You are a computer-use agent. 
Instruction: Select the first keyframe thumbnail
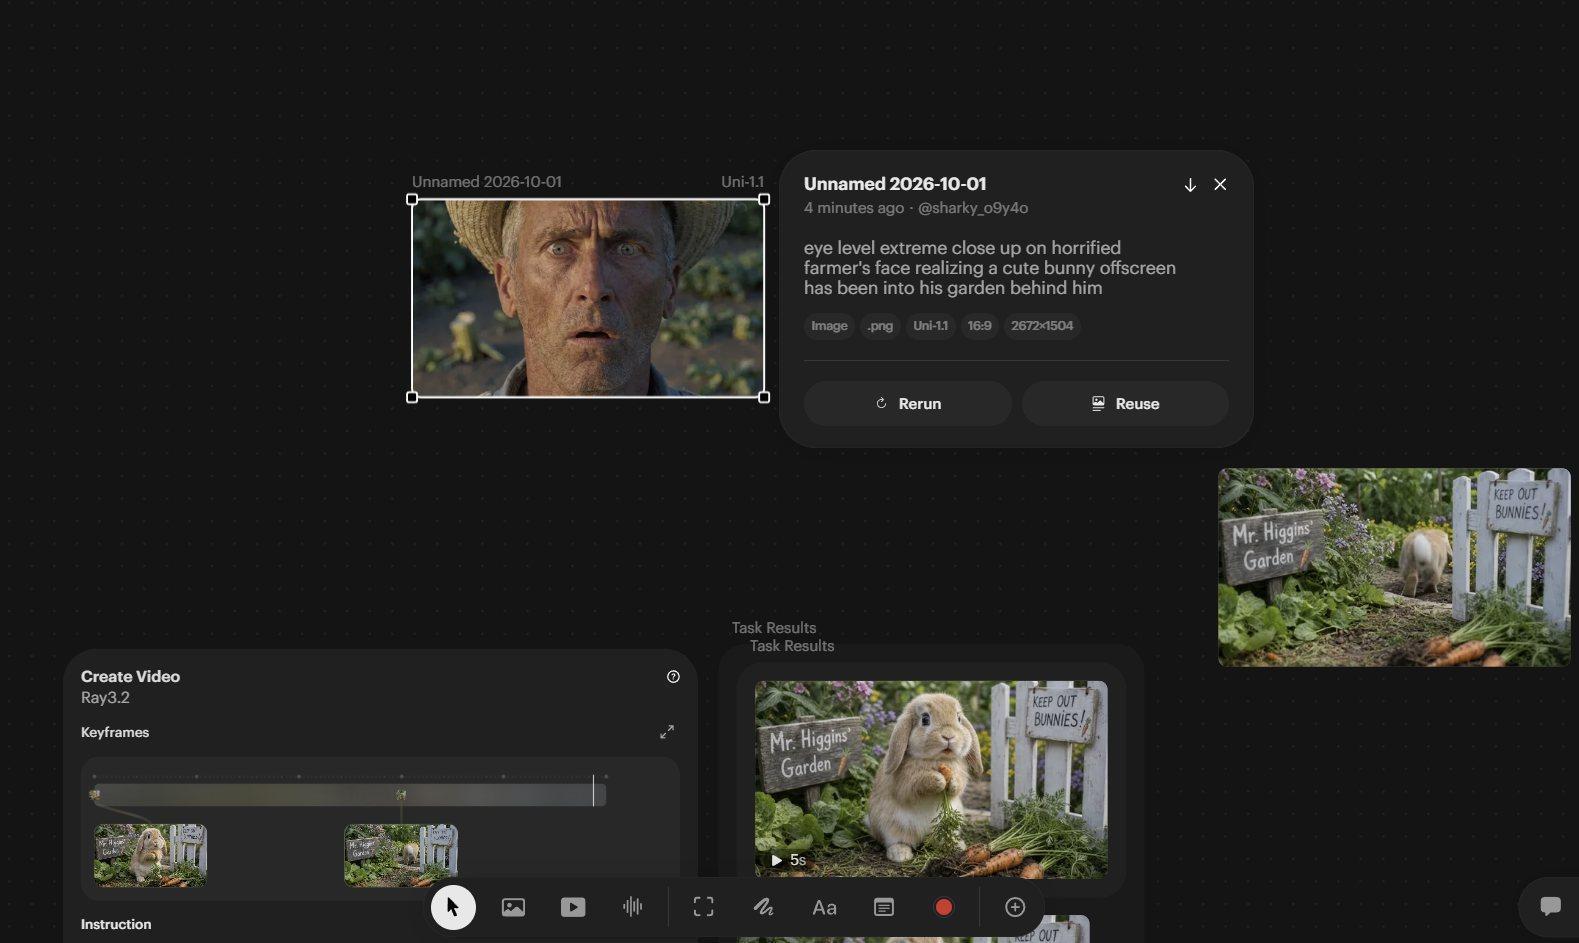tap(150, 855)
